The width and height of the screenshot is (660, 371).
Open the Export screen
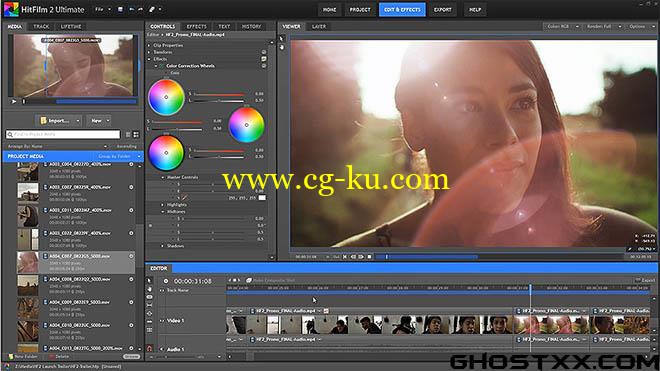tap(442, 10)
